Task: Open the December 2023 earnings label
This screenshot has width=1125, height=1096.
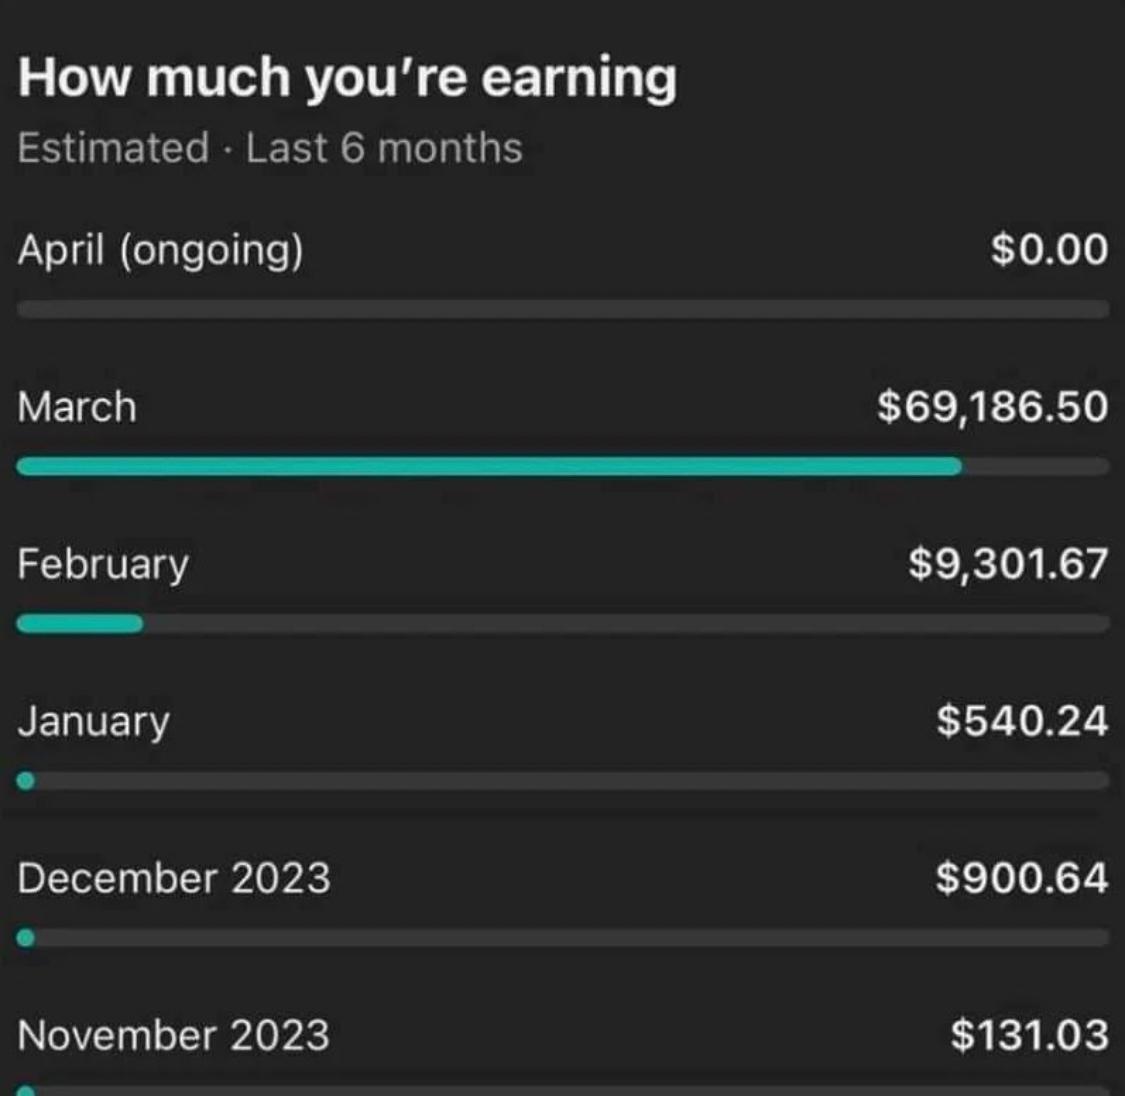Action: 174,879
